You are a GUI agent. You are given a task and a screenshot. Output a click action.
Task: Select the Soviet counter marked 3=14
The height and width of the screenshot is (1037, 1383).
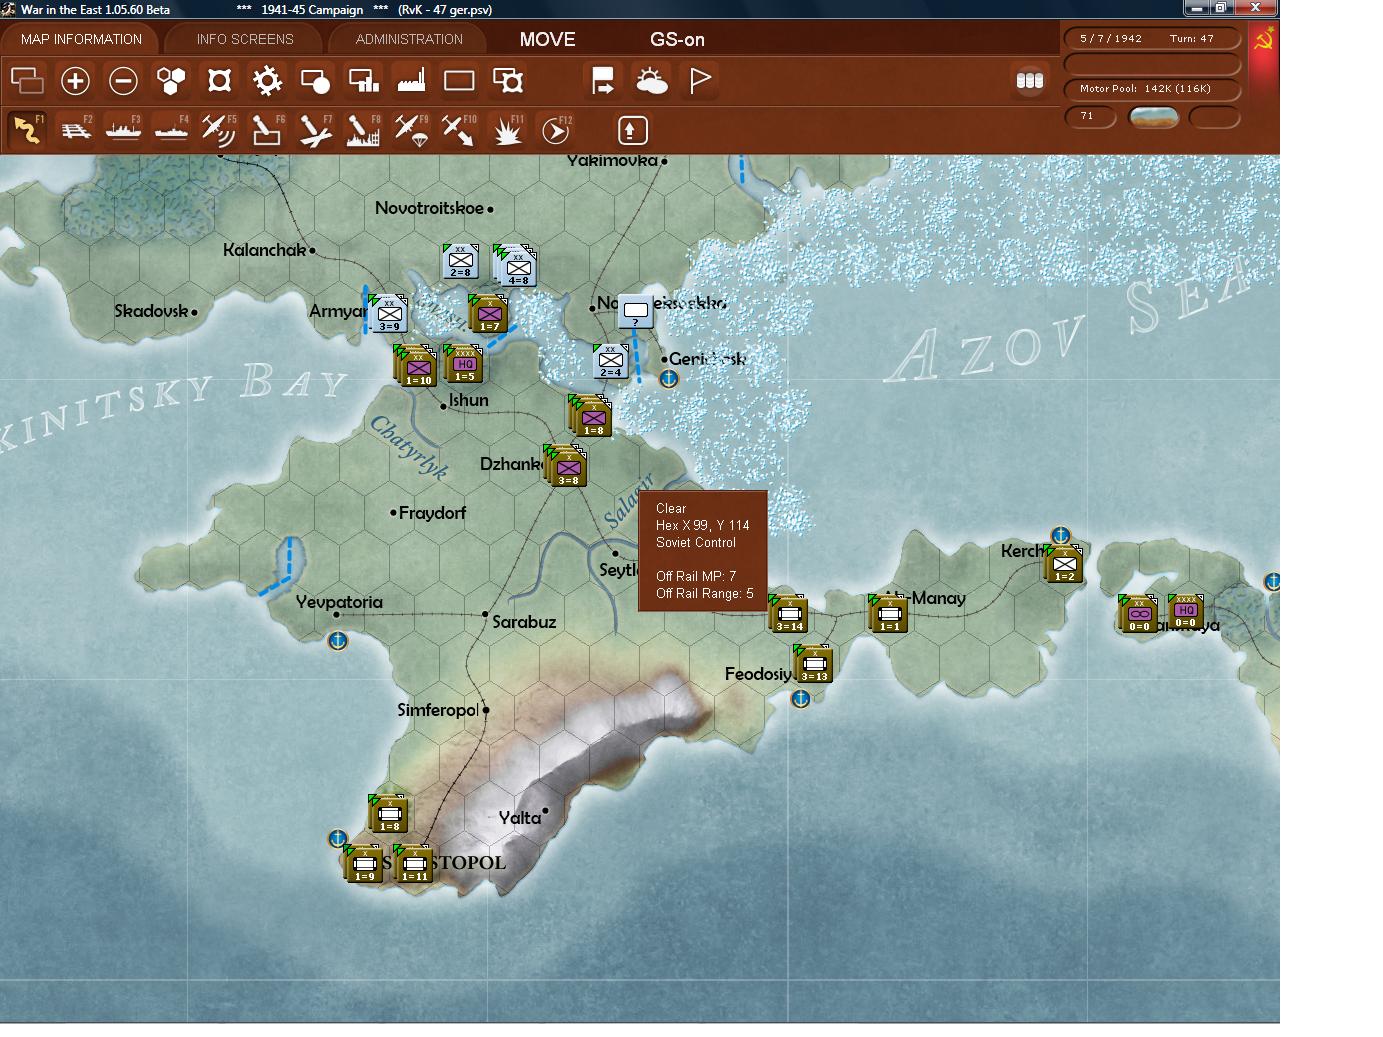click(x=789, y=614)
